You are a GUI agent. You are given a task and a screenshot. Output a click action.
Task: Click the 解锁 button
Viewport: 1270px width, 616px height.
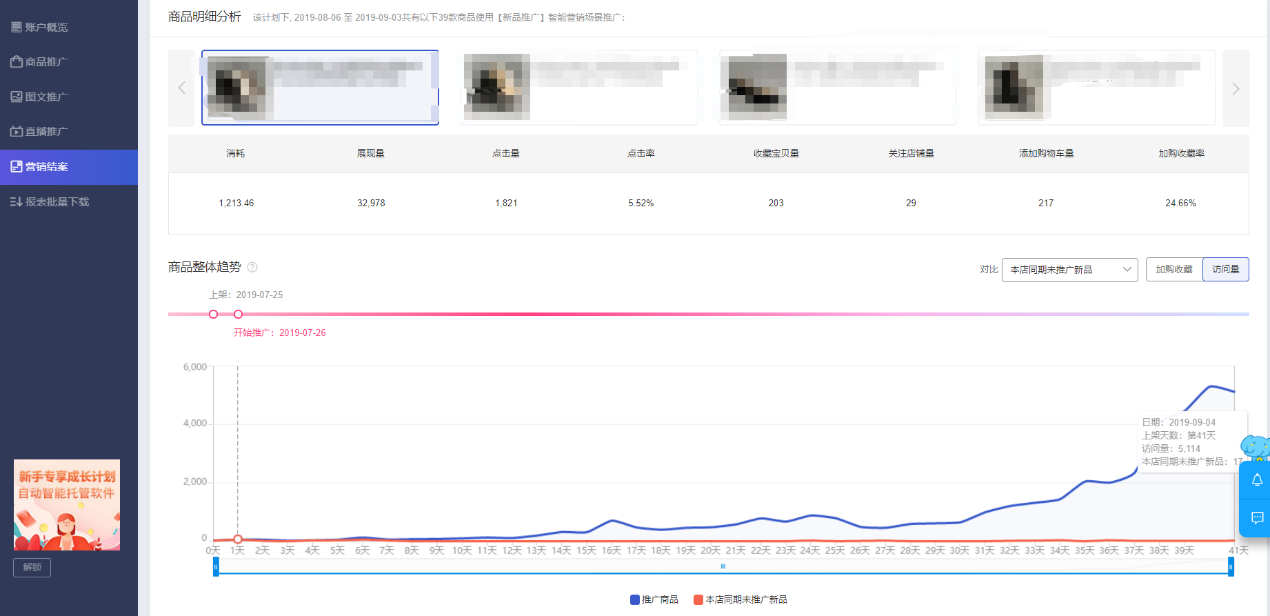coord(32,568)
